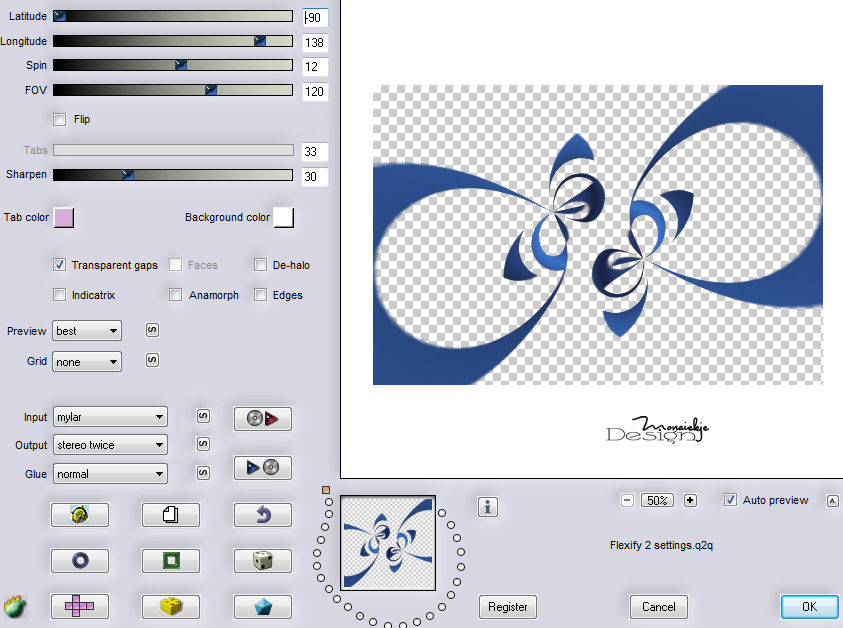Click the Latitude value field showing -90
Screen dimensions: 843x628
315,18
